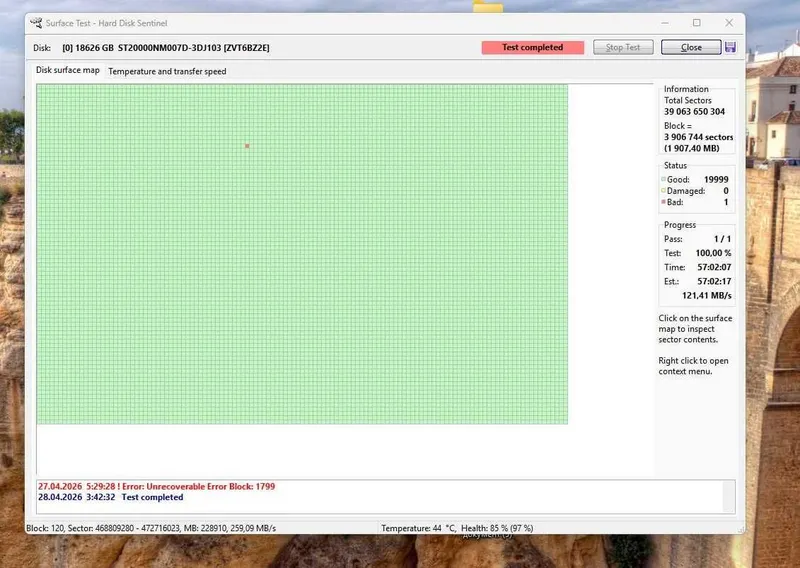The height and width of the screenshot is (568, 800).
Task: Select the 28.04.2026 Test completed log line
Action: click(x=111, y=497)
